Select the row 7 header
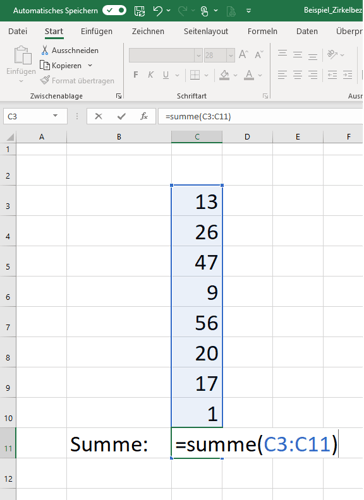 [8, 322]
